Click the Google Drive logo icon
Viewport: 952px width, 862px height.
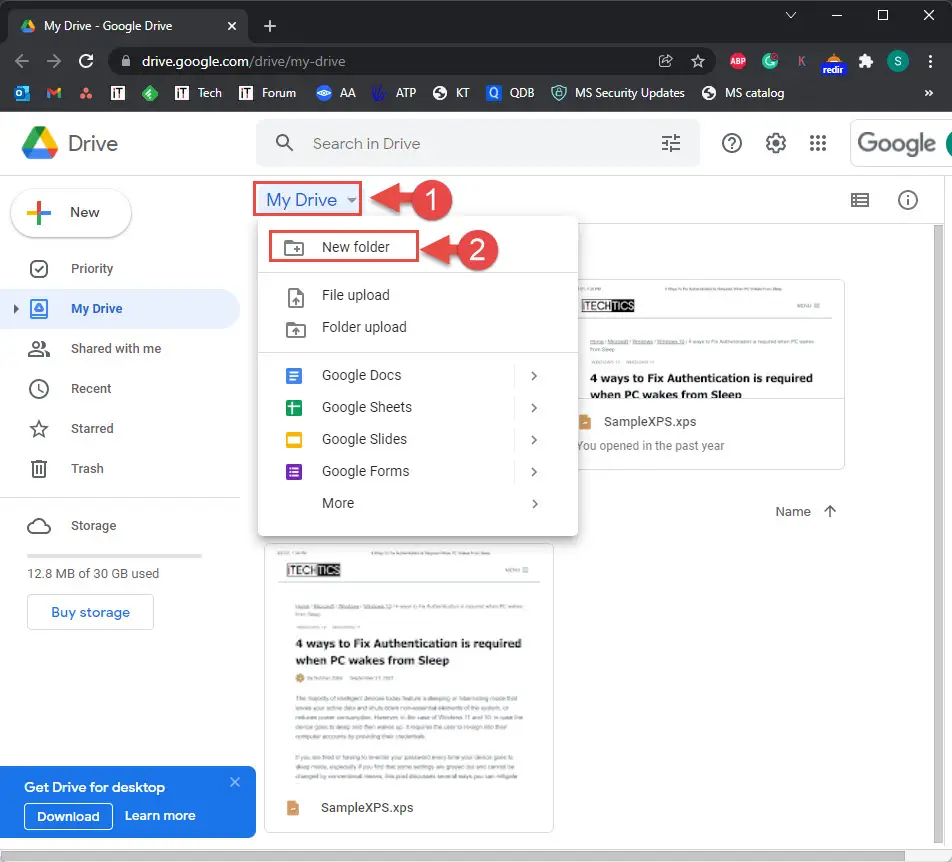(39, 143)
